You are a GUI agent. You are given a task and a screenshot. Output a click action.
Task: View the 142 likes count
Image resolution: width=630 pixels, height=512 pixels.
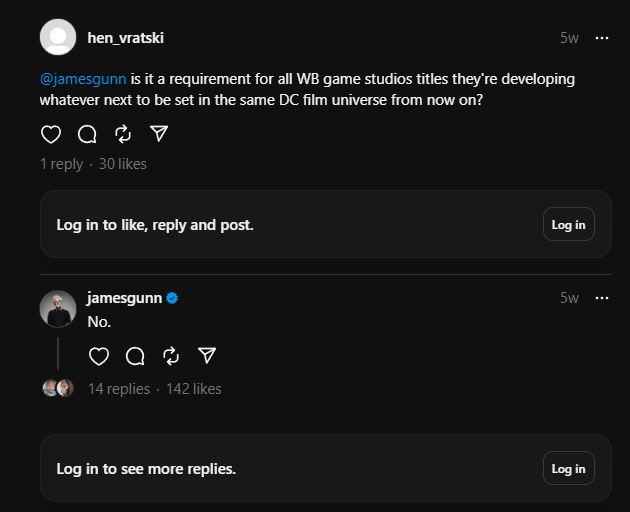194,389
